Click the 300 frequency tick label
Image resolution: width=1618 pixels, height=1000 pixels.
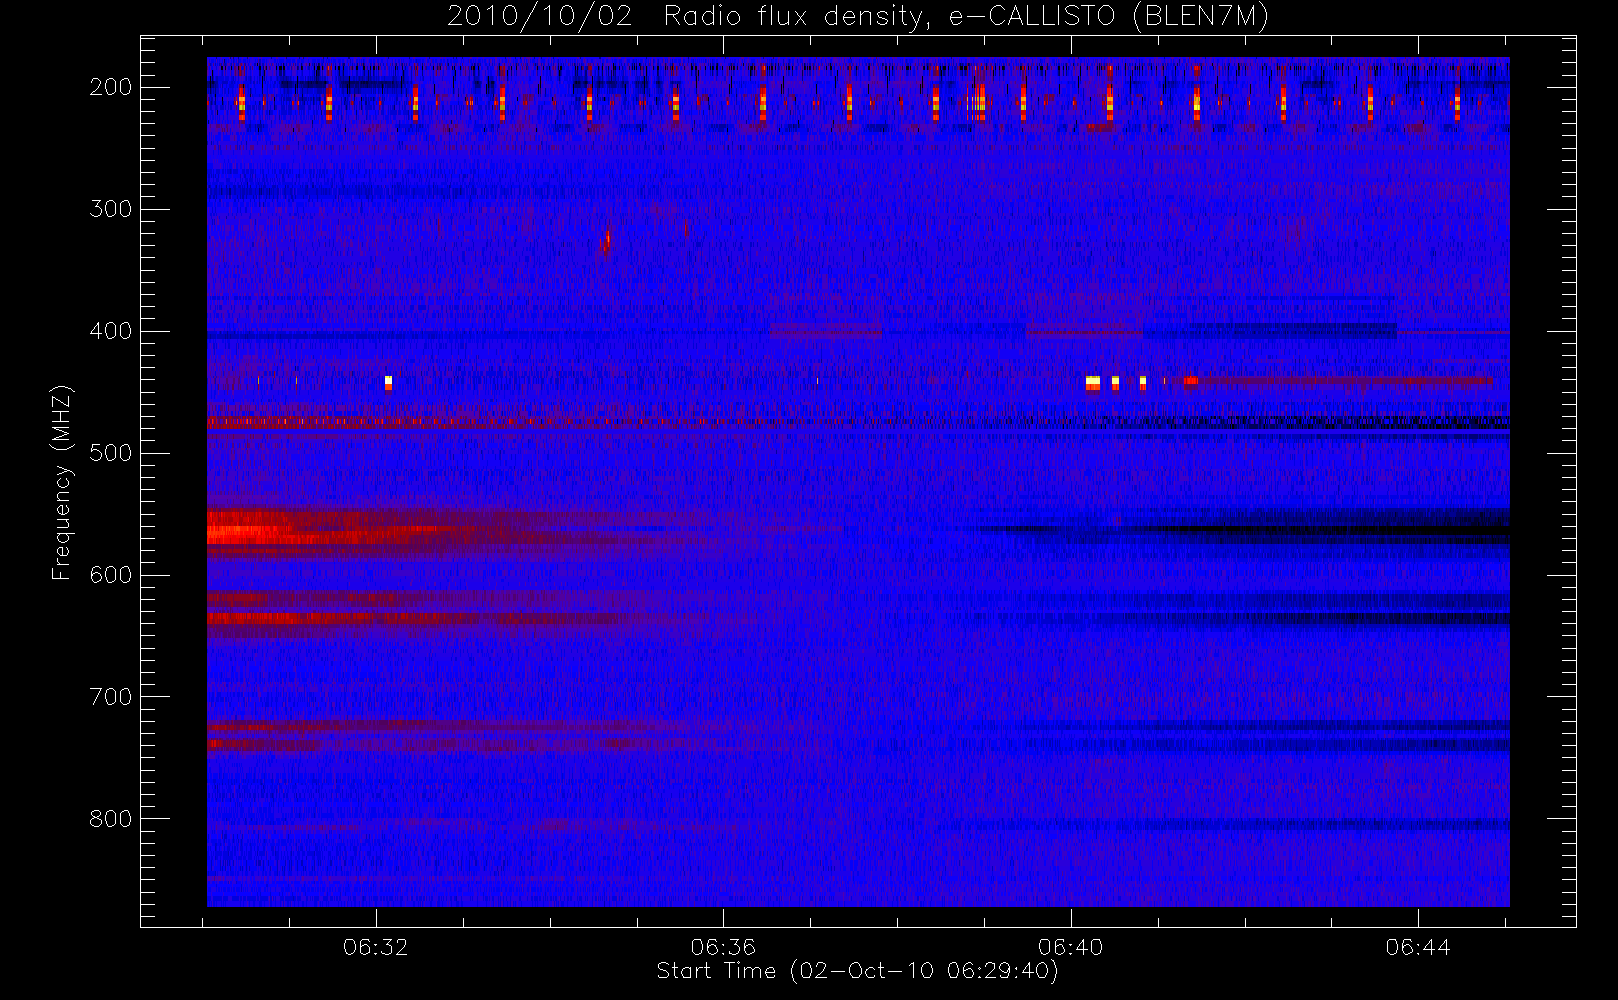point(111,209)
